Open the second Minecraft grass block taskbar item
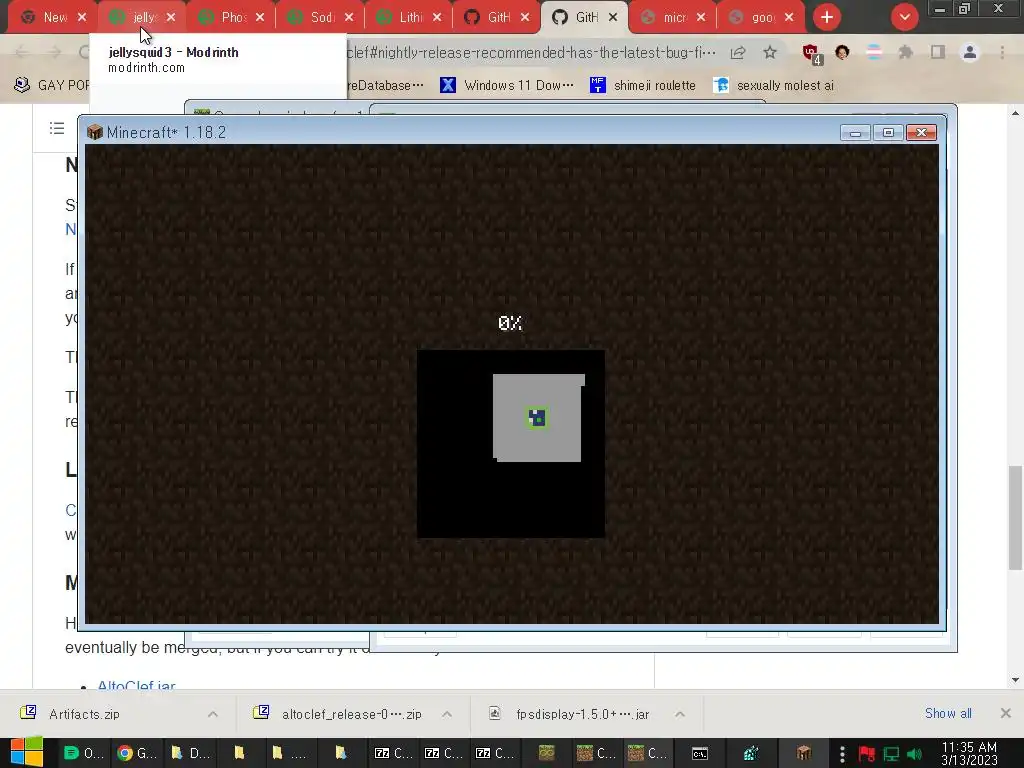Screen dimensions: 1024x768 tap(647, 753)
